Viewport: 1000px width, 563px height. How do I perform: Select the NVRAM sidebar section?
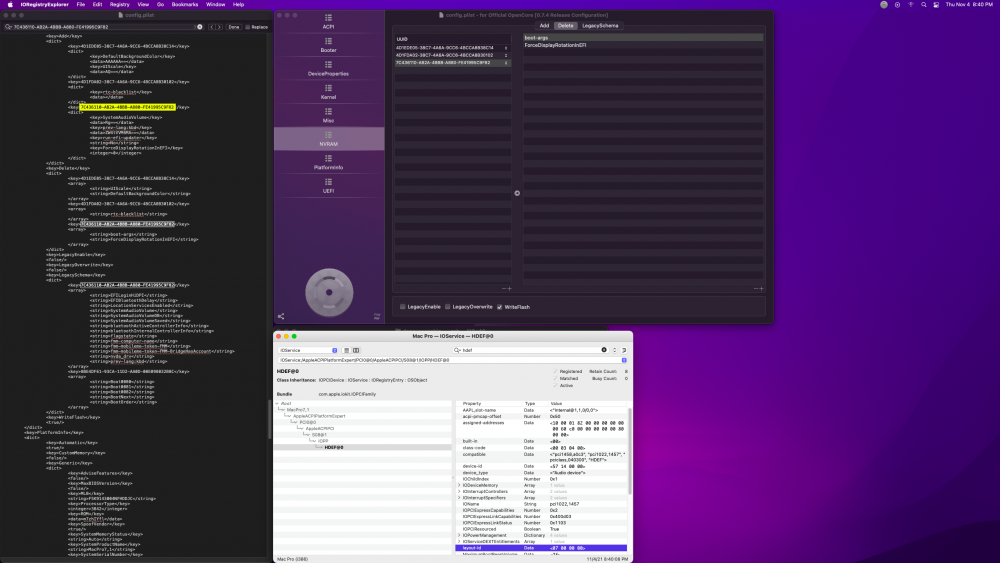click(x=328, y=139)
